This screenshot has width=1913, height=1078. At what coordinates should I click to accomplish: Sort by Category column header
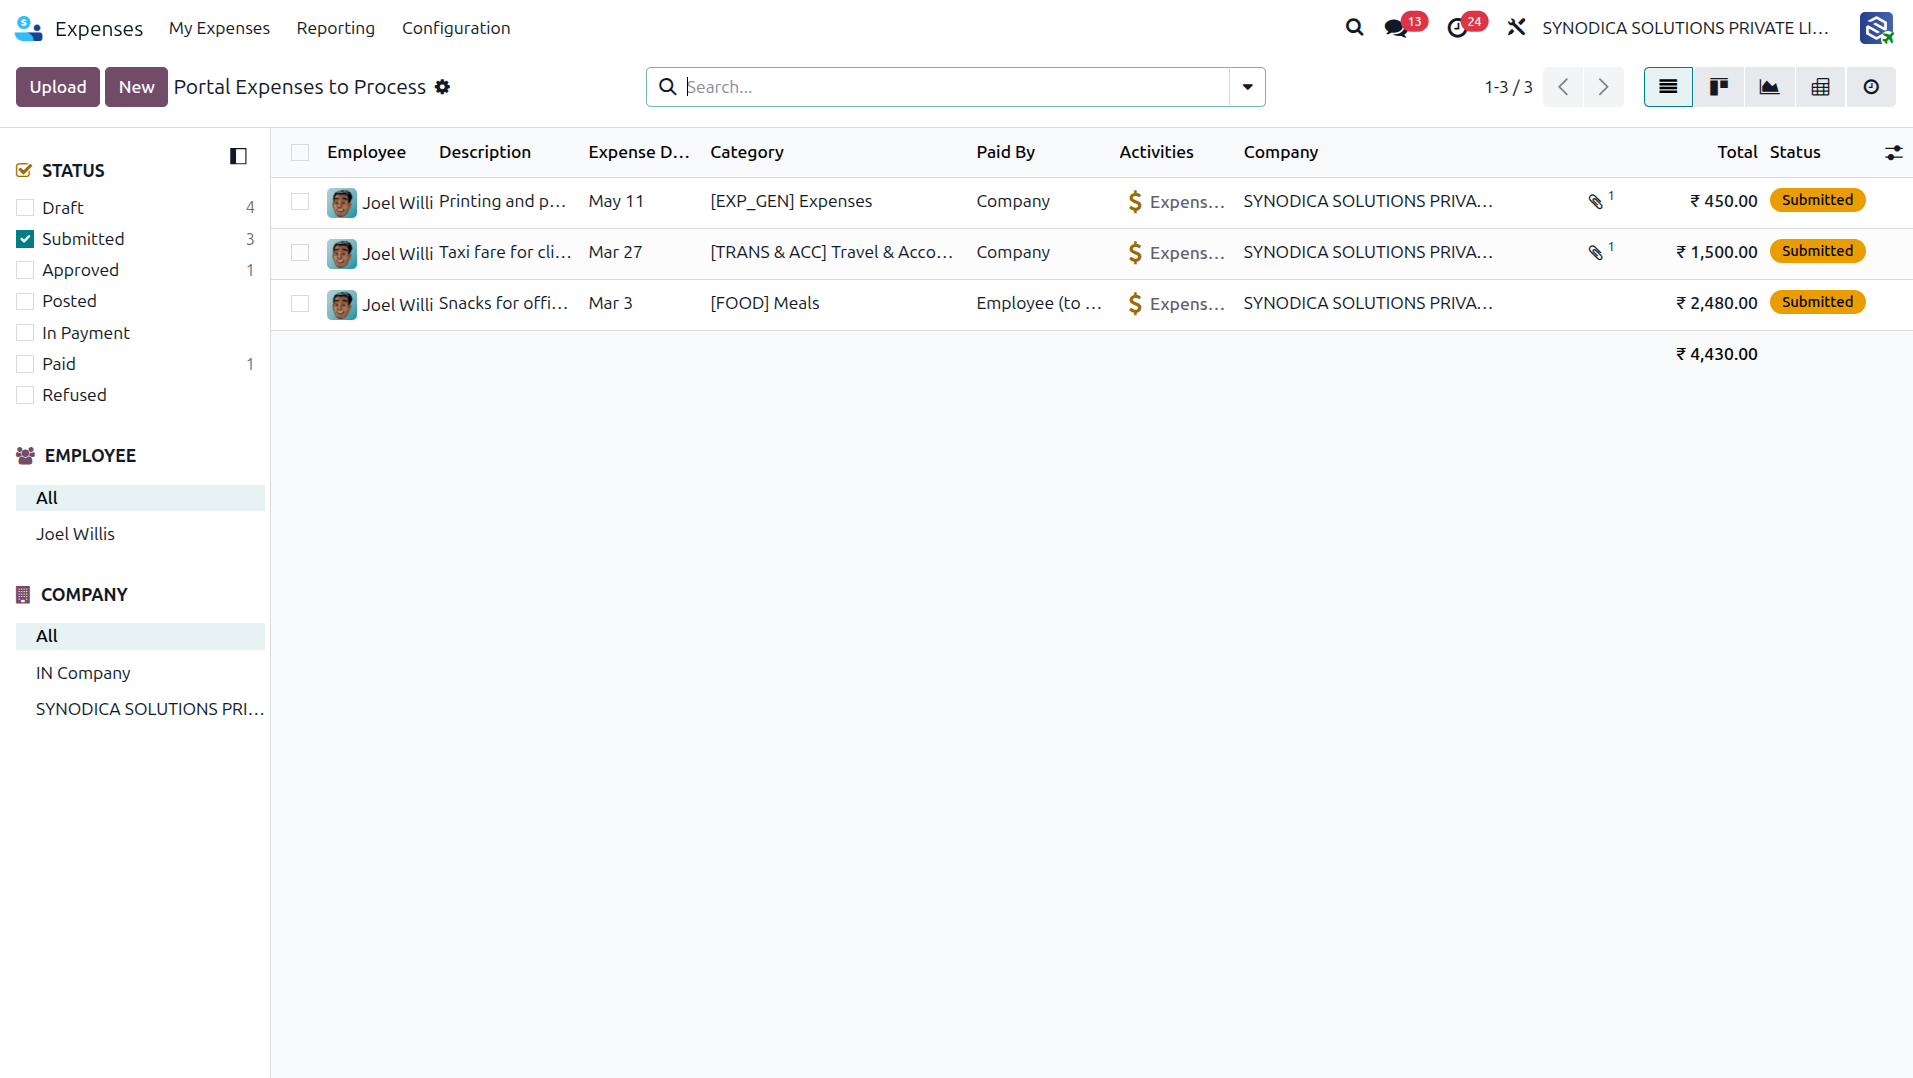click(x=747, y=152)
